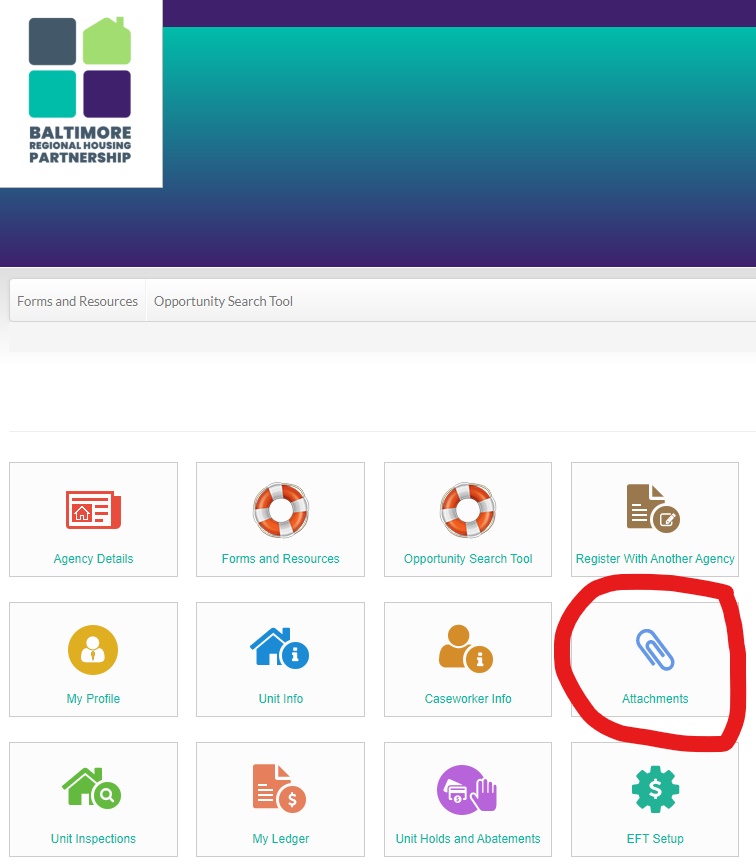Open the Caseworker Info person icon
The image size is (756, 864).
coord(467,649)
